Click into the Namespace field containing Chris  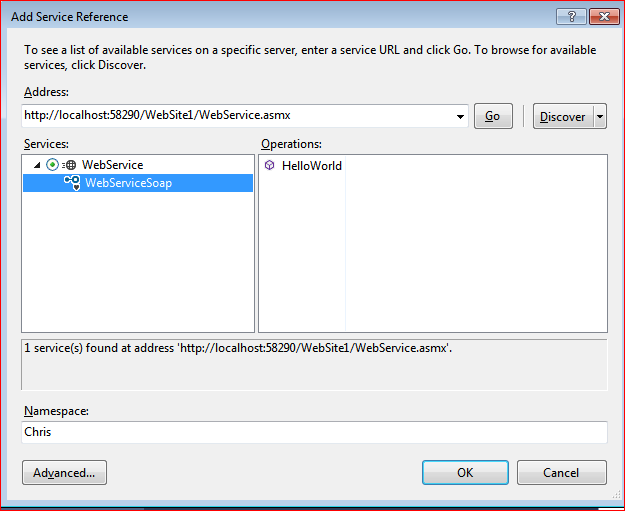pos(314,432)
